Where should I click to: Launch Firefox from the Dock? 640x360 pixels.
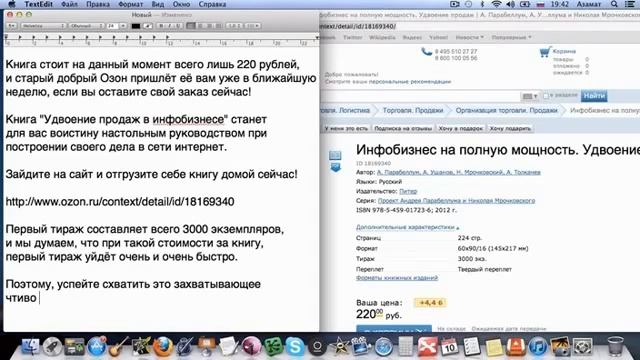[163, 347]
